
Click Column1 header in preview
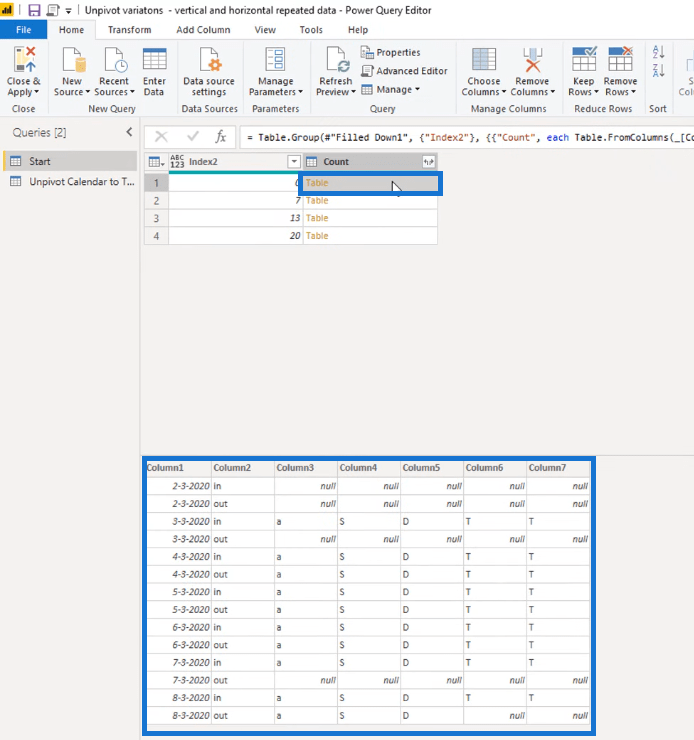coord(179,468)
